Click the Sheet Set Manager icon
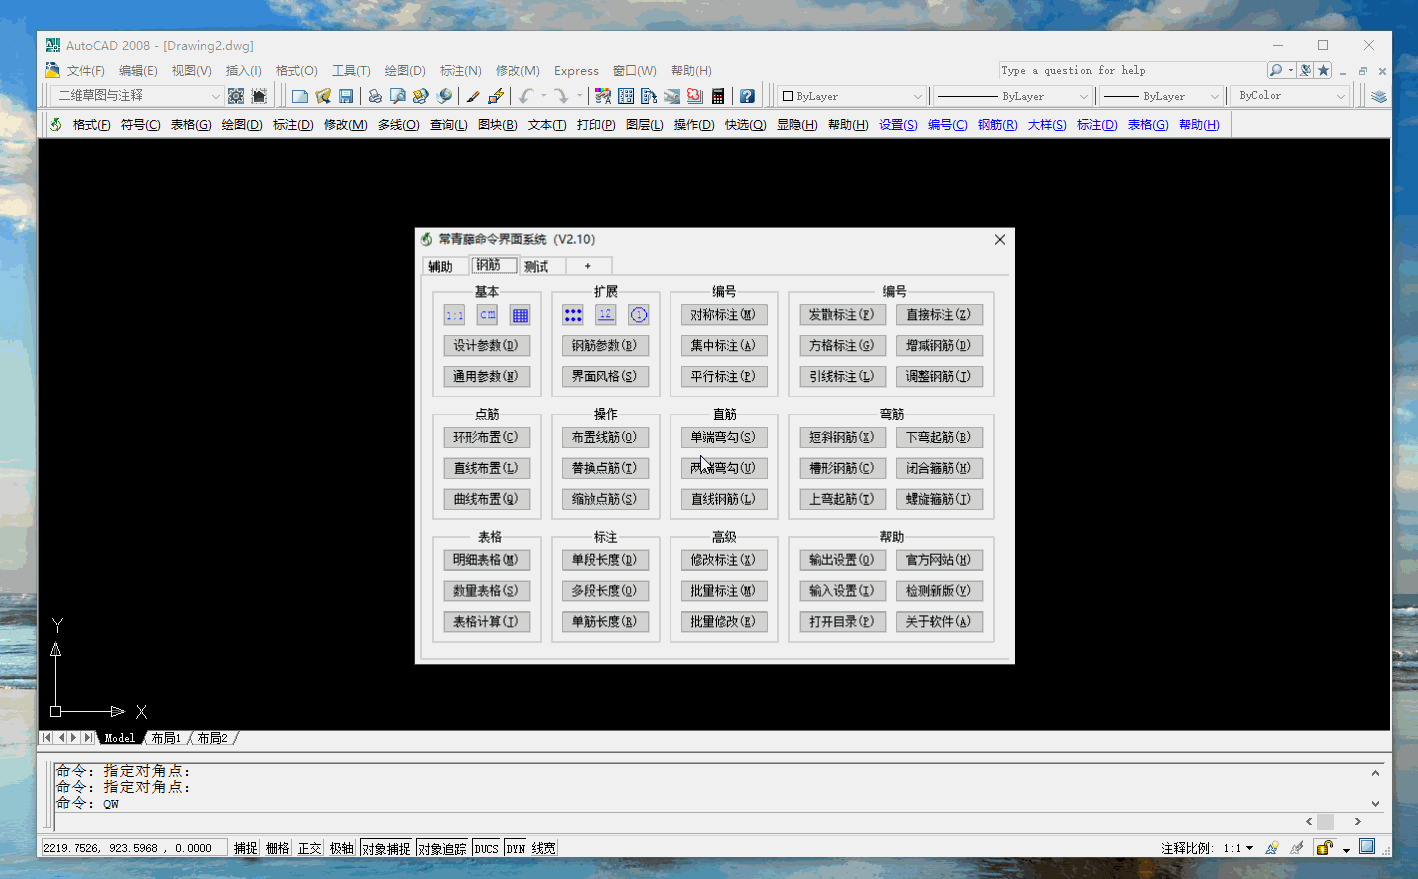The width and height of the screenshot is (1418, 879). click(x=672, y=96)
